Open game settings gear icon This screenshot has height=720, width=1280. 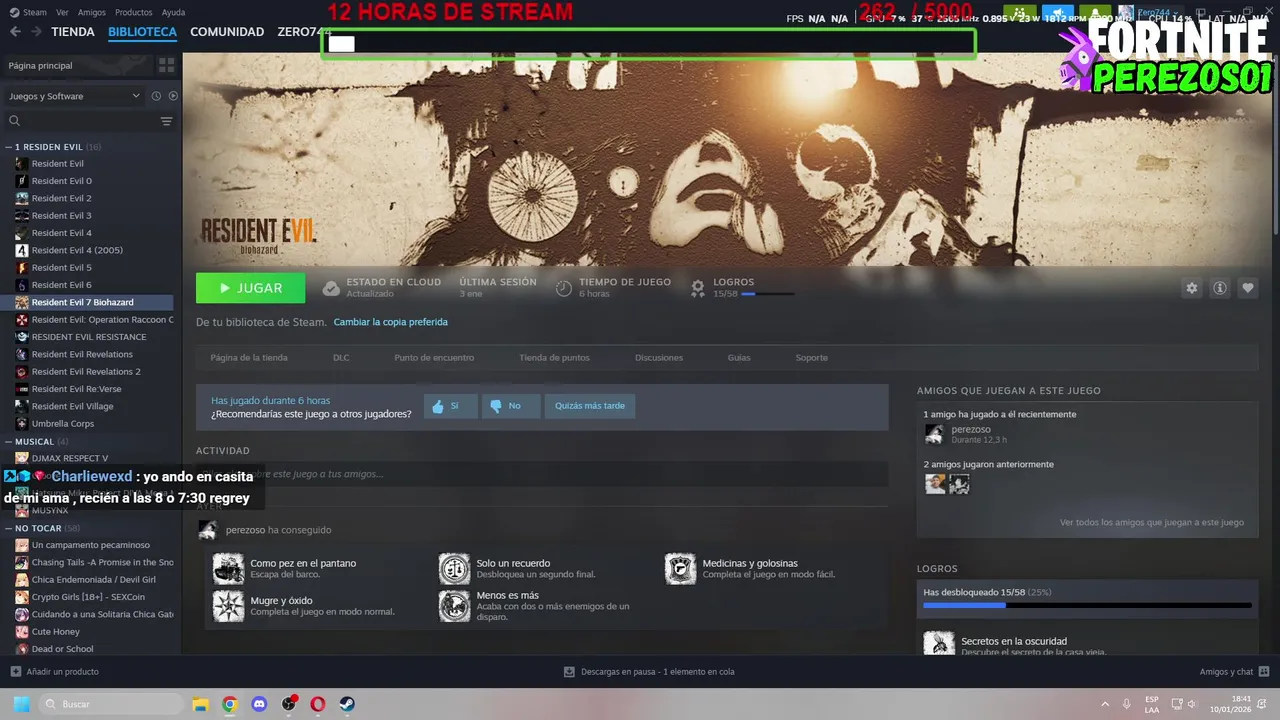pos(1191,288)
